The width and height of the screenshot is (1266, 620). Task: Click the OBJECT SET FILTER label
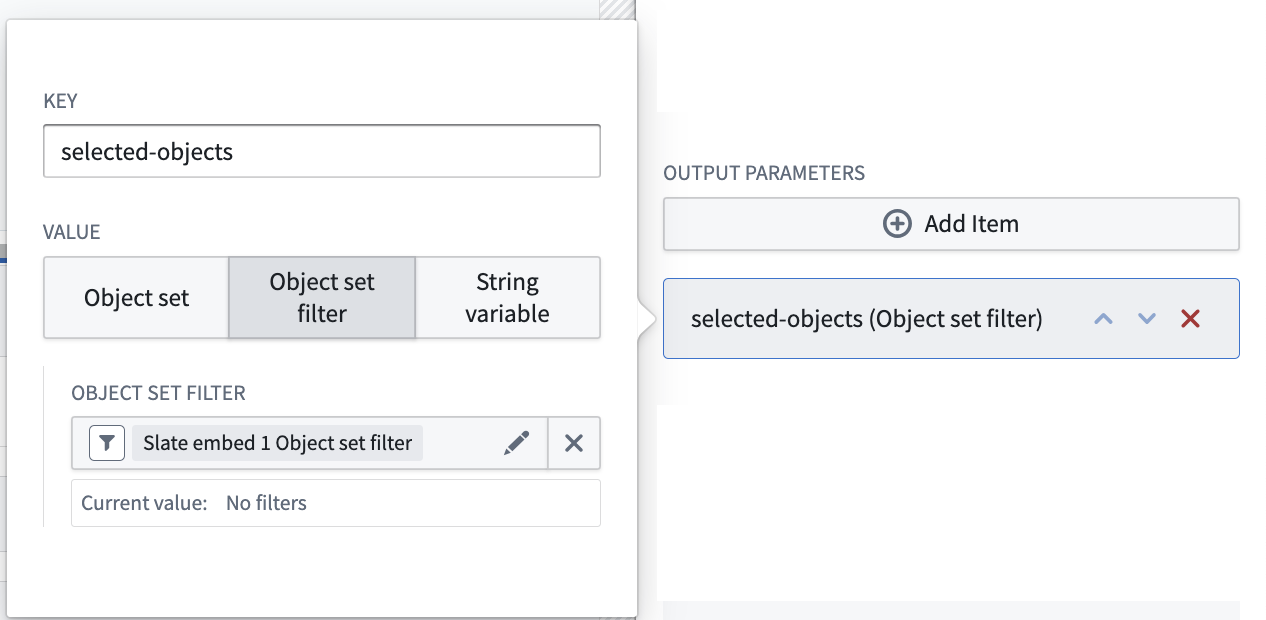(158, 394)
